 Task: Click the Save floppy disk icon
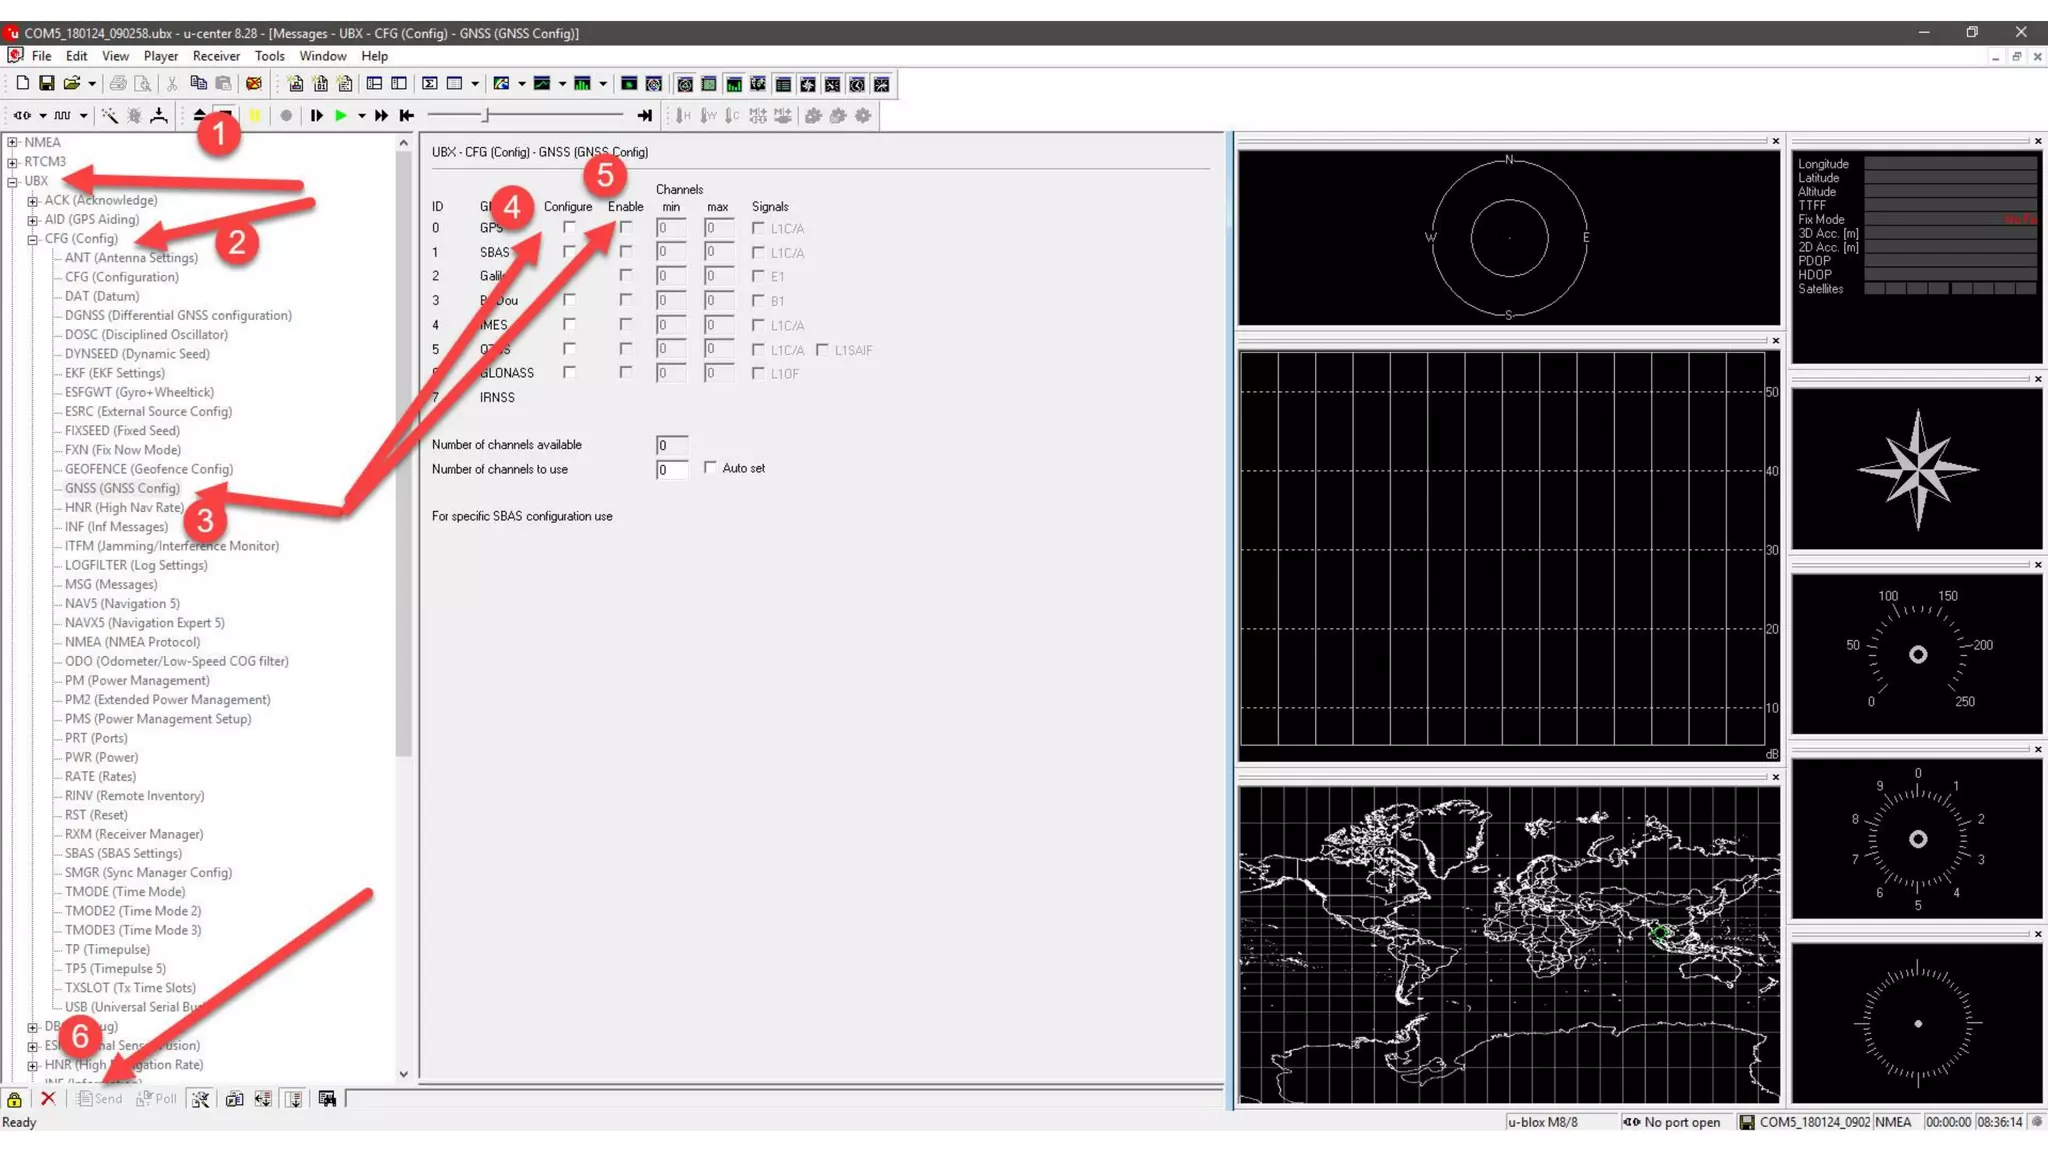click(x=47, y=84)
